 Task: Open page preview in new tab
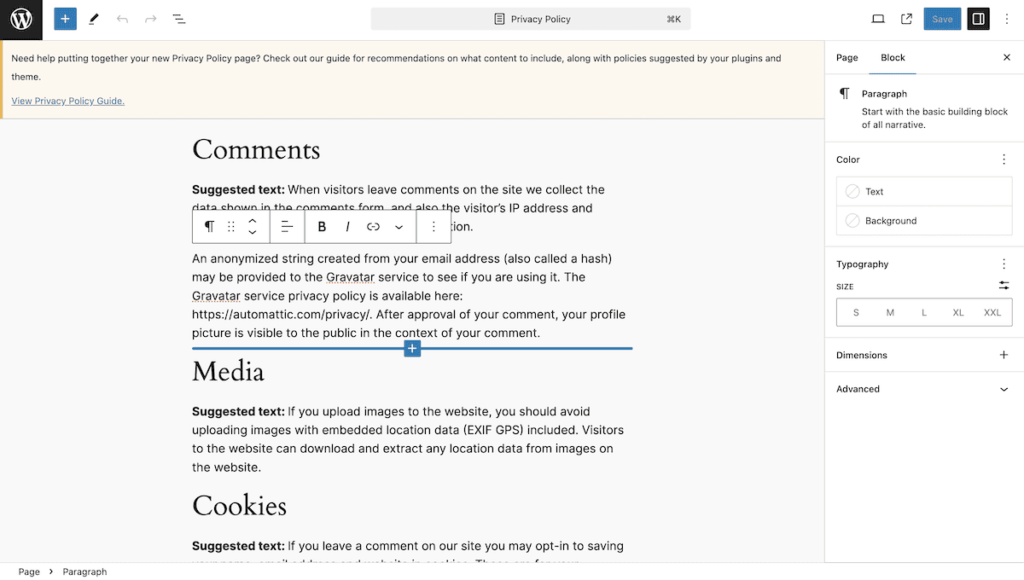906,19
